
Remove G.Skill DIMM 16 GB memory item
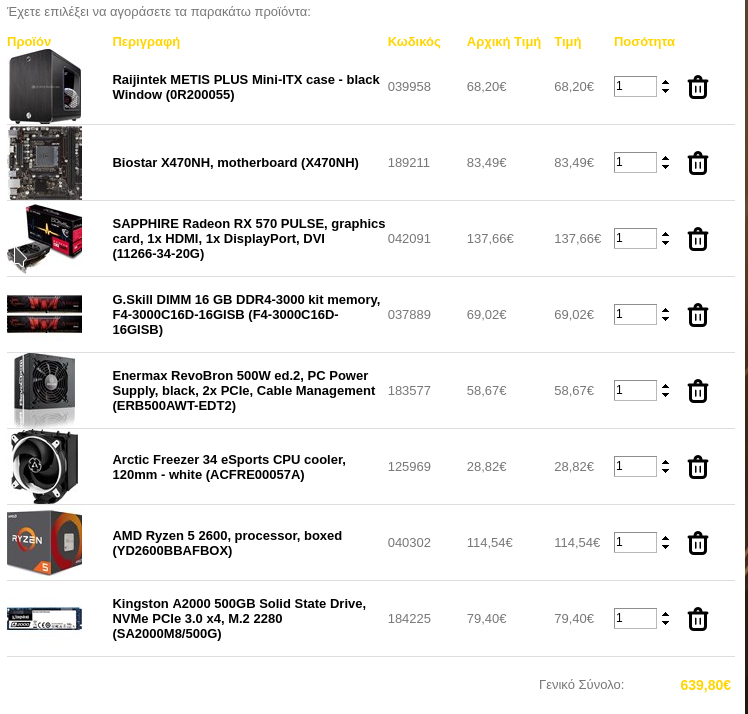pos(697,315)
